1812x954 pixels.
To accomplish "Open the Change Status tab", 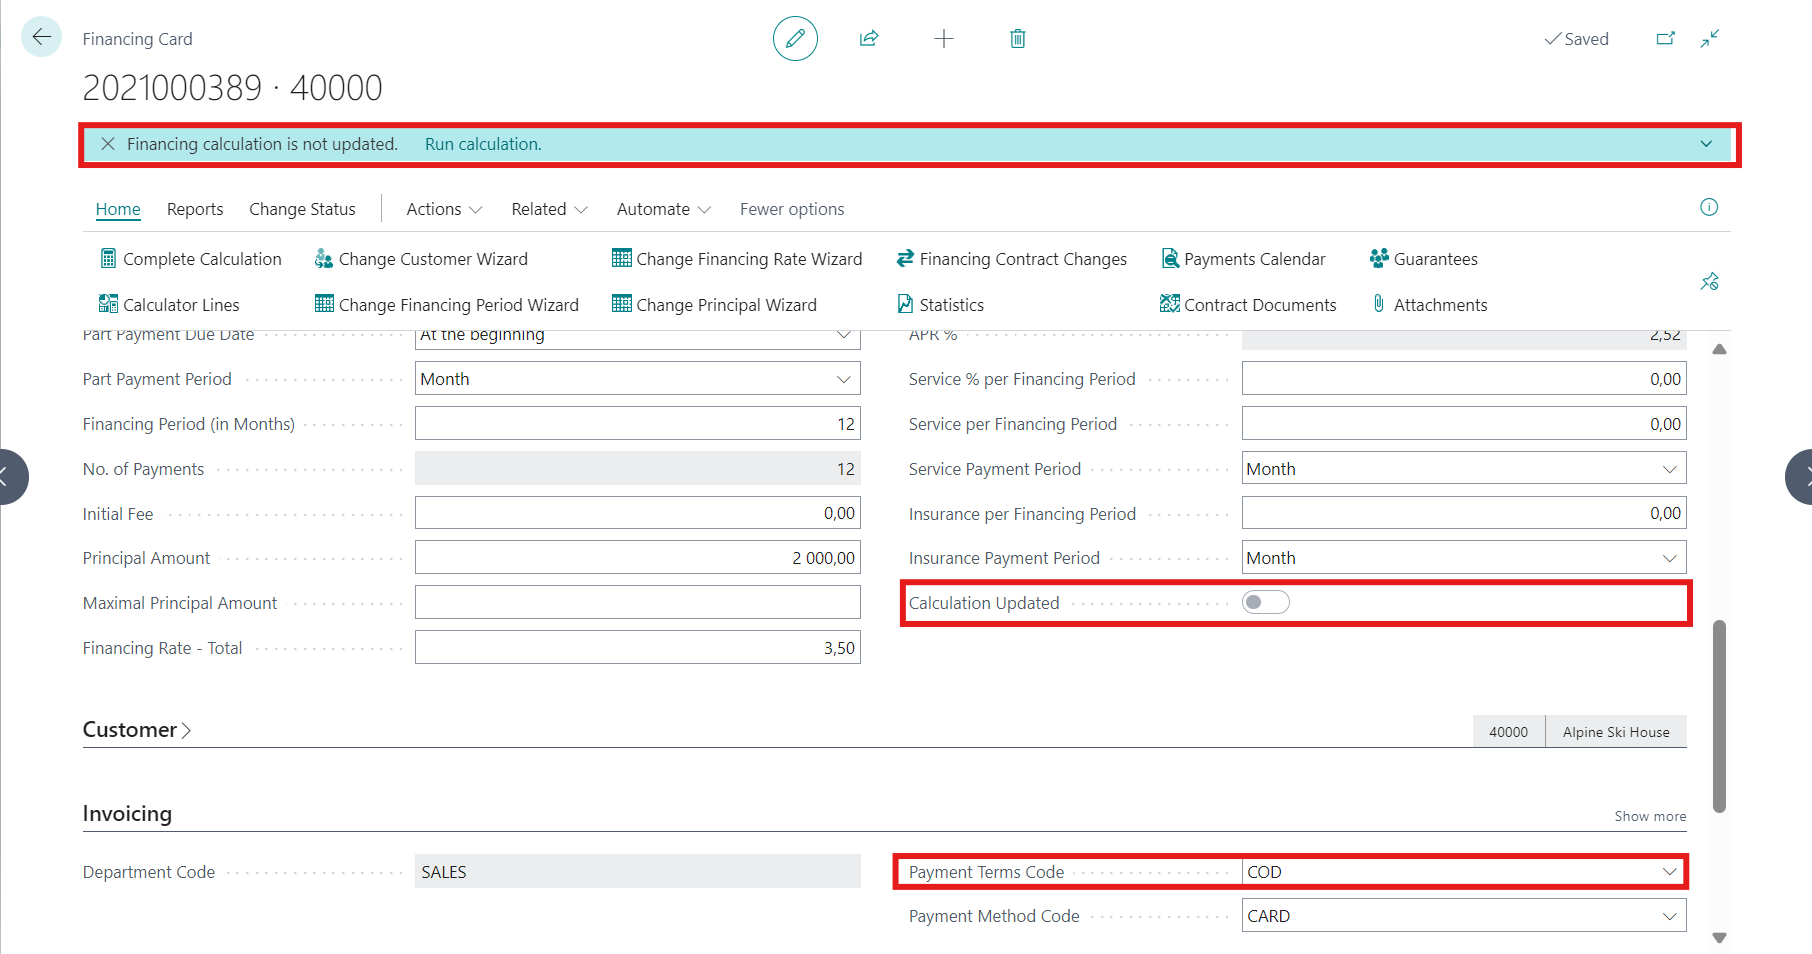I will click(x=302, y=209).
